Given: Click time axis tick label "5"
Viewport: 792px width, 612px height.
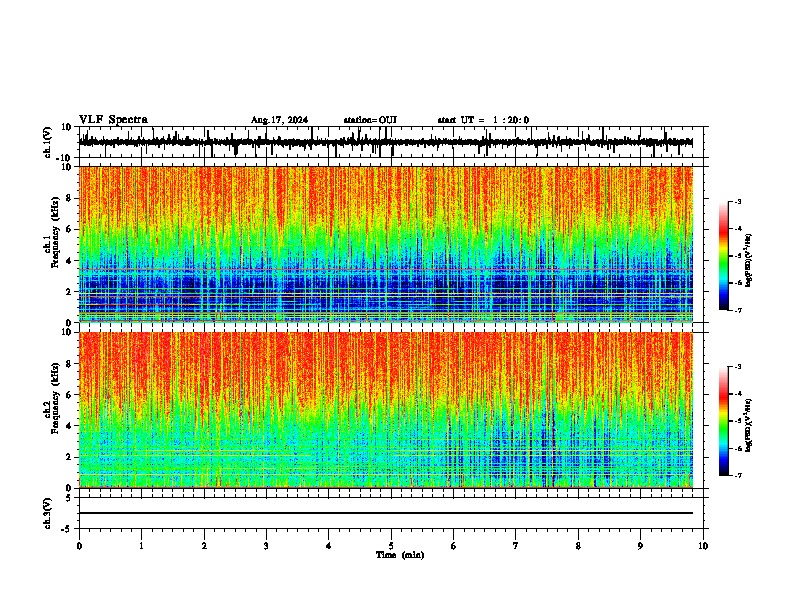Looking at the screenshot, I should (391, 546).
